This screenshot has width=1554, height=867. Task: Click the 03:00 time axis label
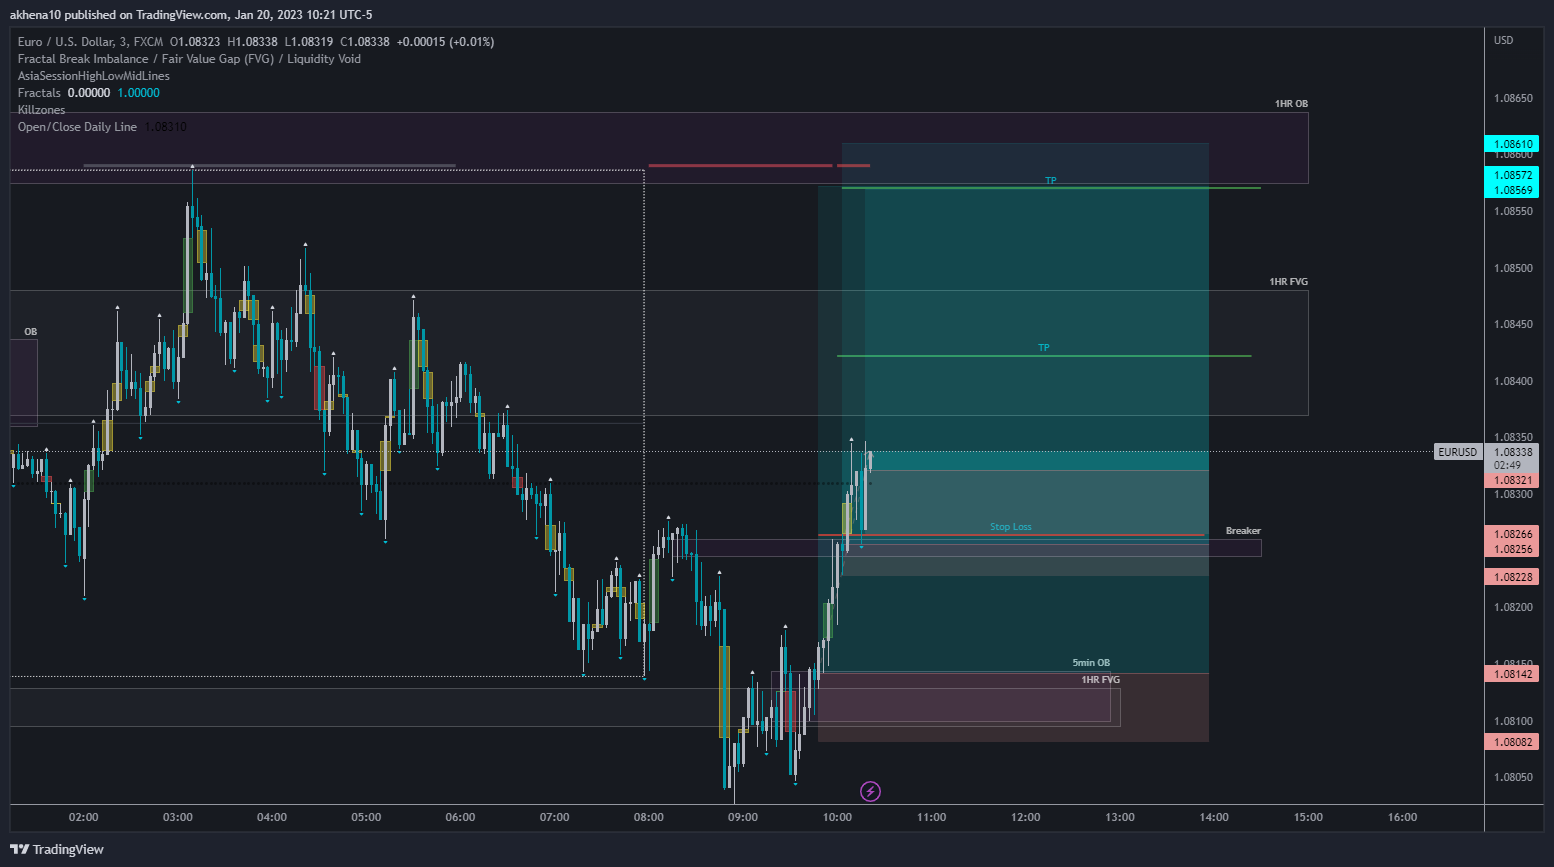coord(178,817)
